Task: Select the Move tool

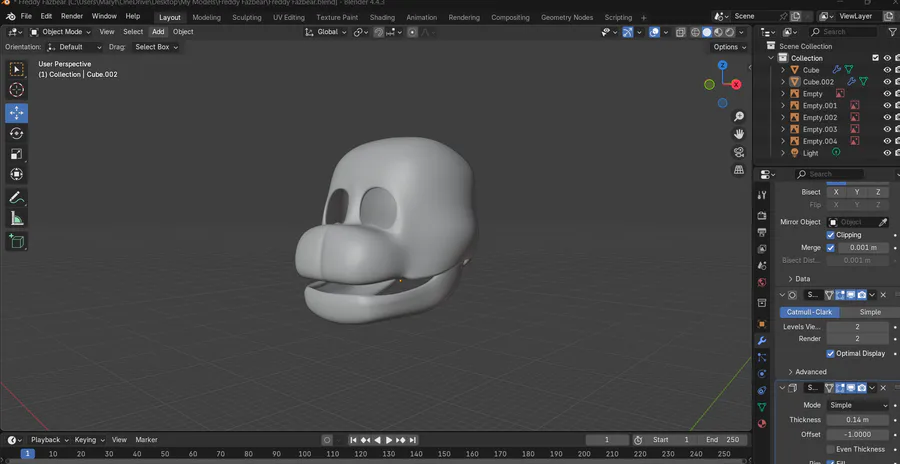Action: pyautogui.click(x=17, y=113)
